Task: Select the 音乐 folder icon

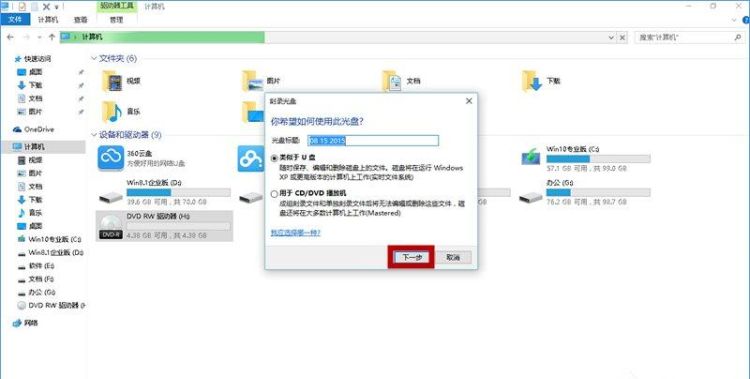Action: click(112, 112)
